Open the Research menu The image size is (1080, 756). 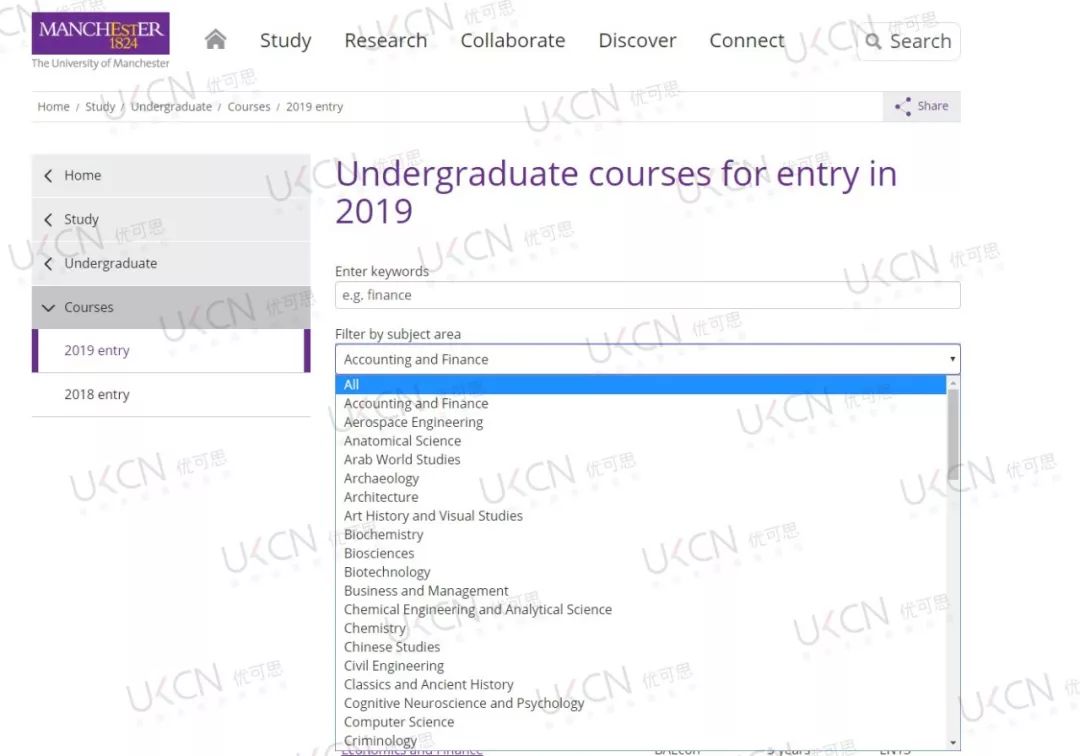point(386,41)
